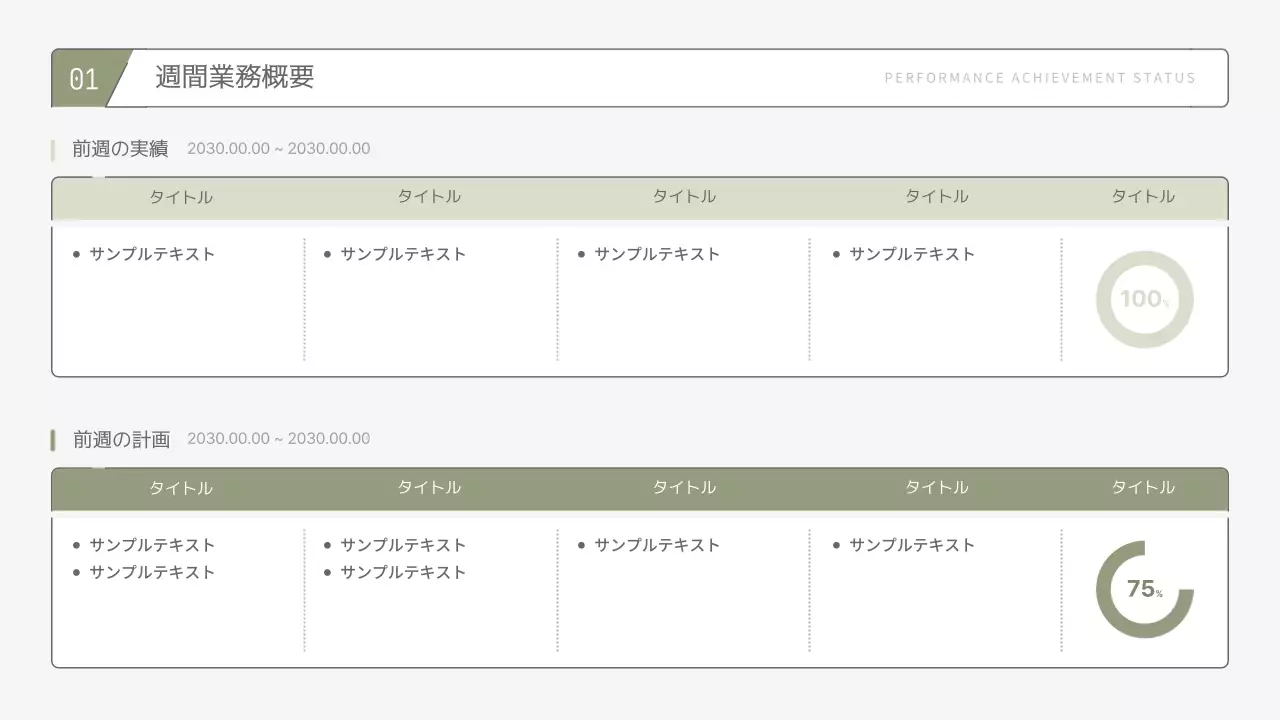Click the 75% progress ring value

[1144, 589]
